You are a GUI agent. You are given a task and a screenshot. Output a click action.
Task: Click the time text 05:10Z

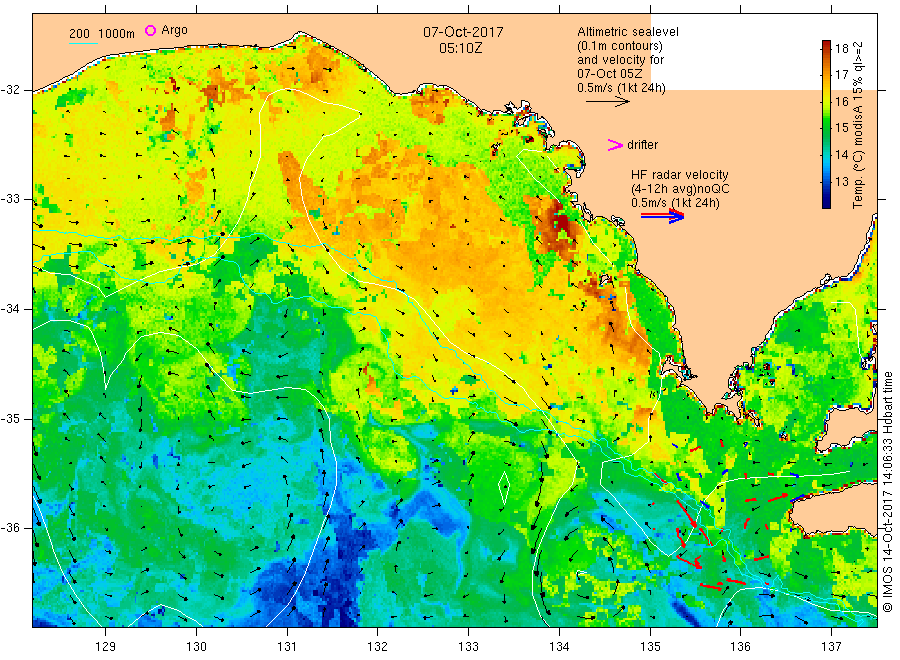tap(460, 48)
